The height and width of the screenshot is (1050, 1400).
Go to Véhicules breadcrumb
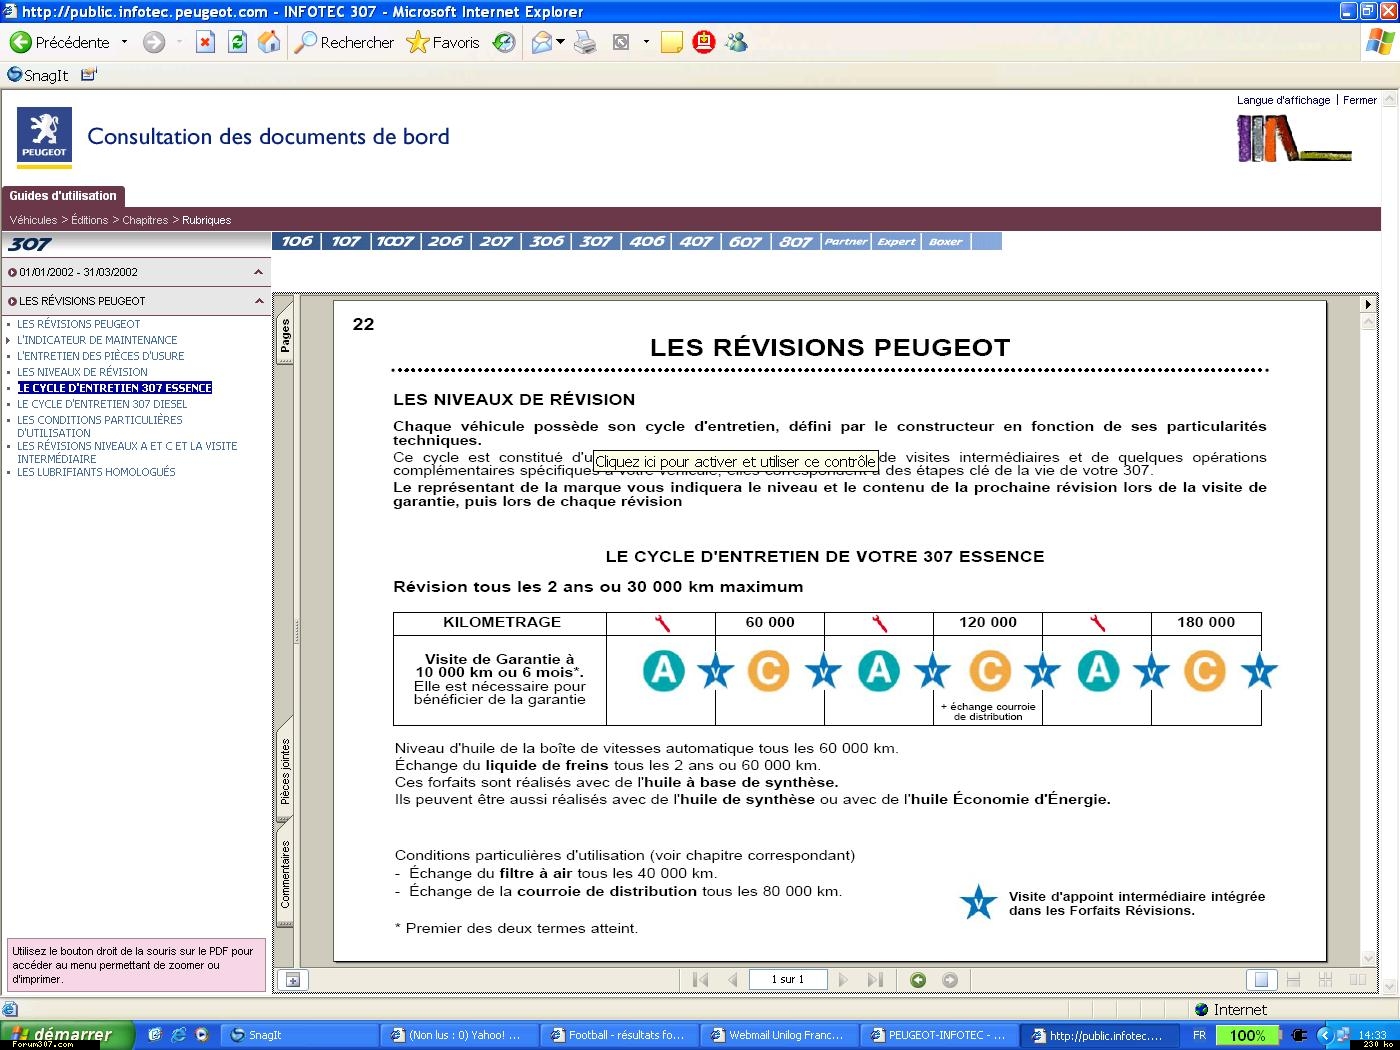tap(33, 220)
